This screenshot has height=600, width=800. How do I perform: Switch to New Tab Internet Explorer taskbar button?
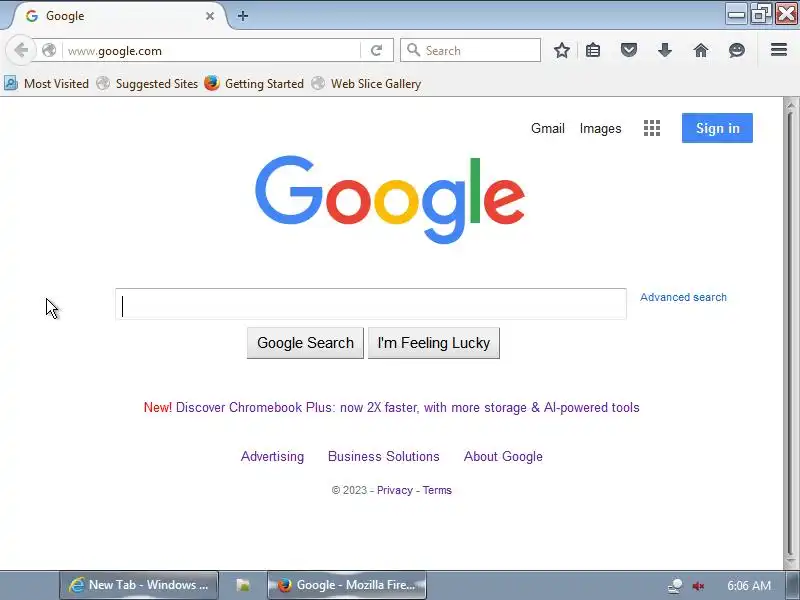point(139,585)
